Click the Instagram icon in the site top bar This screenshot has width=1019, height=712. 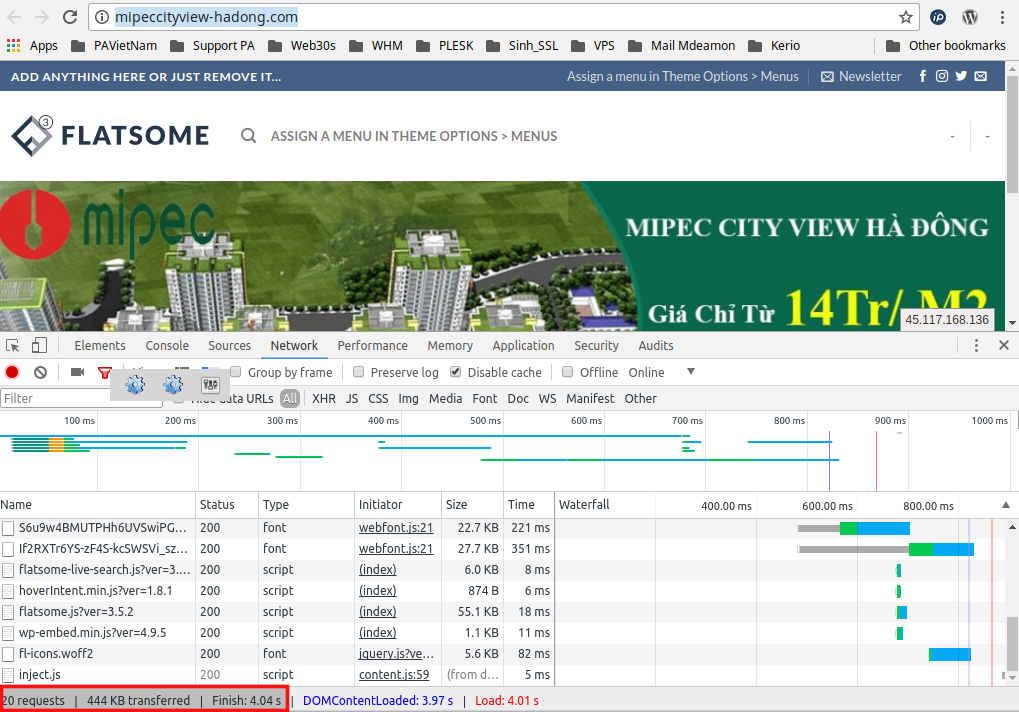point(942,76)
